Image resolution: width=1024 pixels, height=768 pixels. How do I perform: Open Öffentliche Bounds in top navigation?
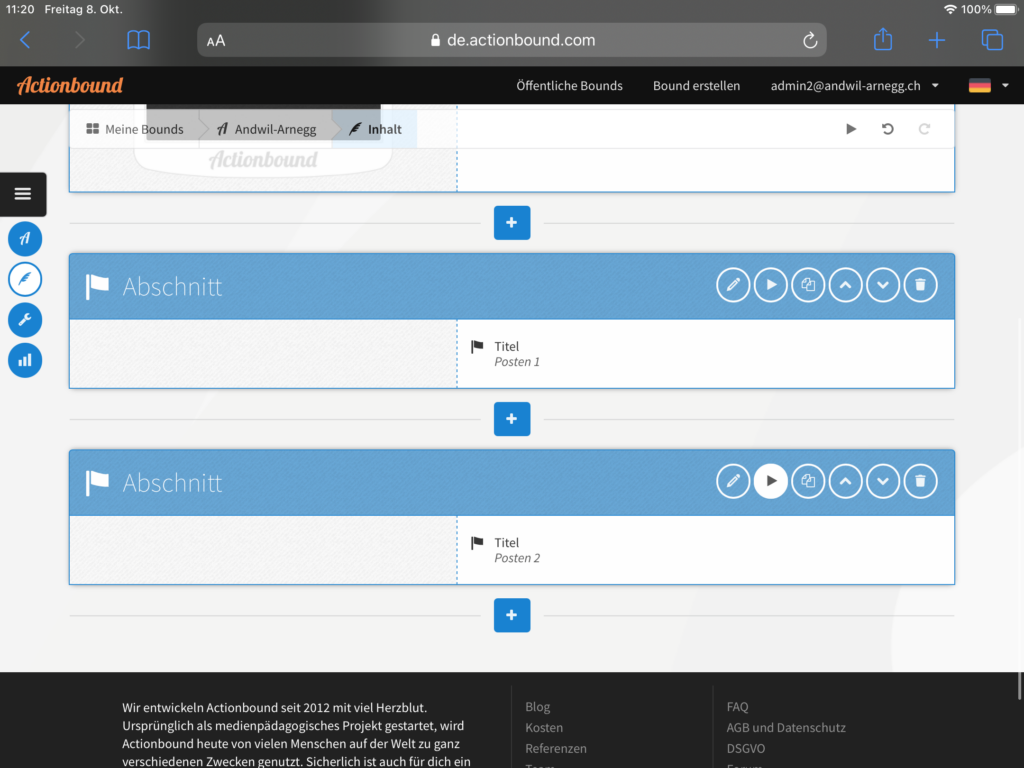569,86
